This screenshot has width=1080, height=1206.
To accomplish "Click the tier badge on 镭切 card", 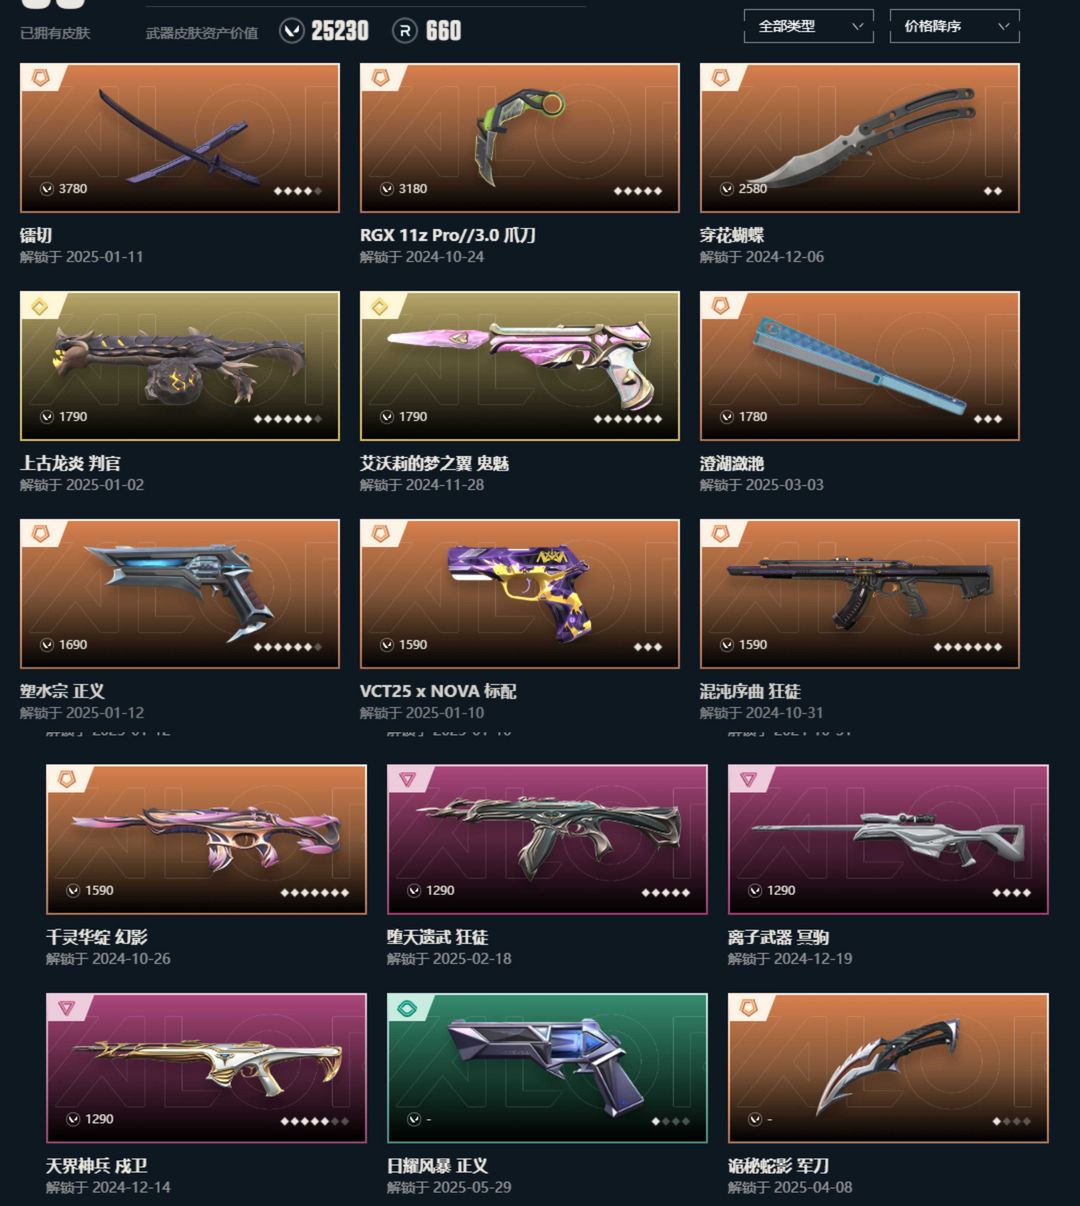I will point(41,77).
